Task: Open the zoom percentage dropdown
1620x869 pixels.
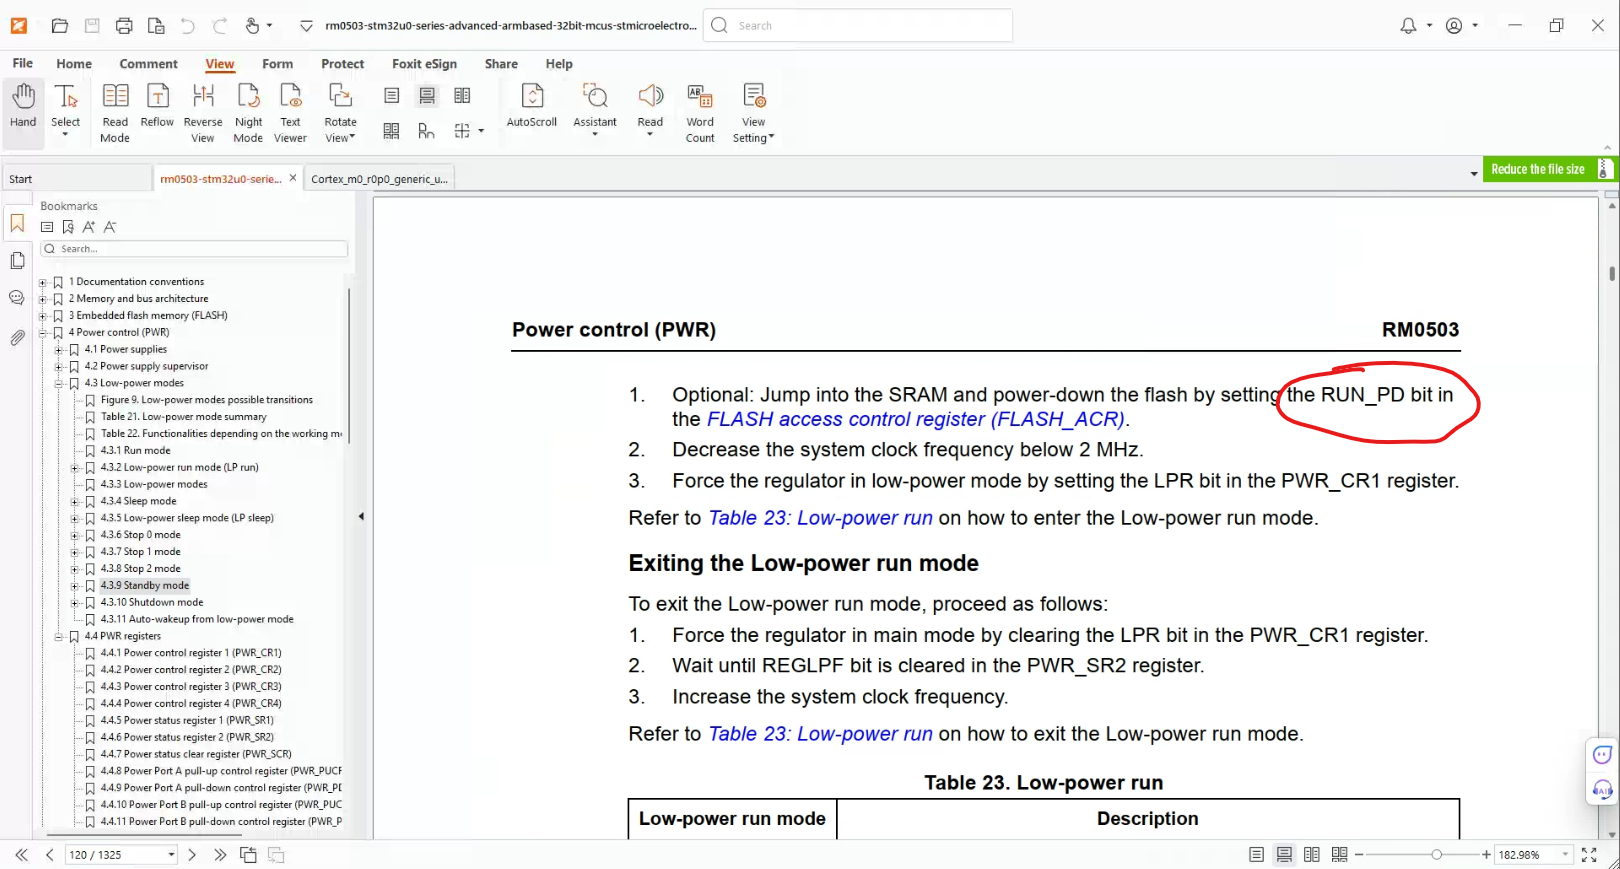Action: (x=1565, y=855)
